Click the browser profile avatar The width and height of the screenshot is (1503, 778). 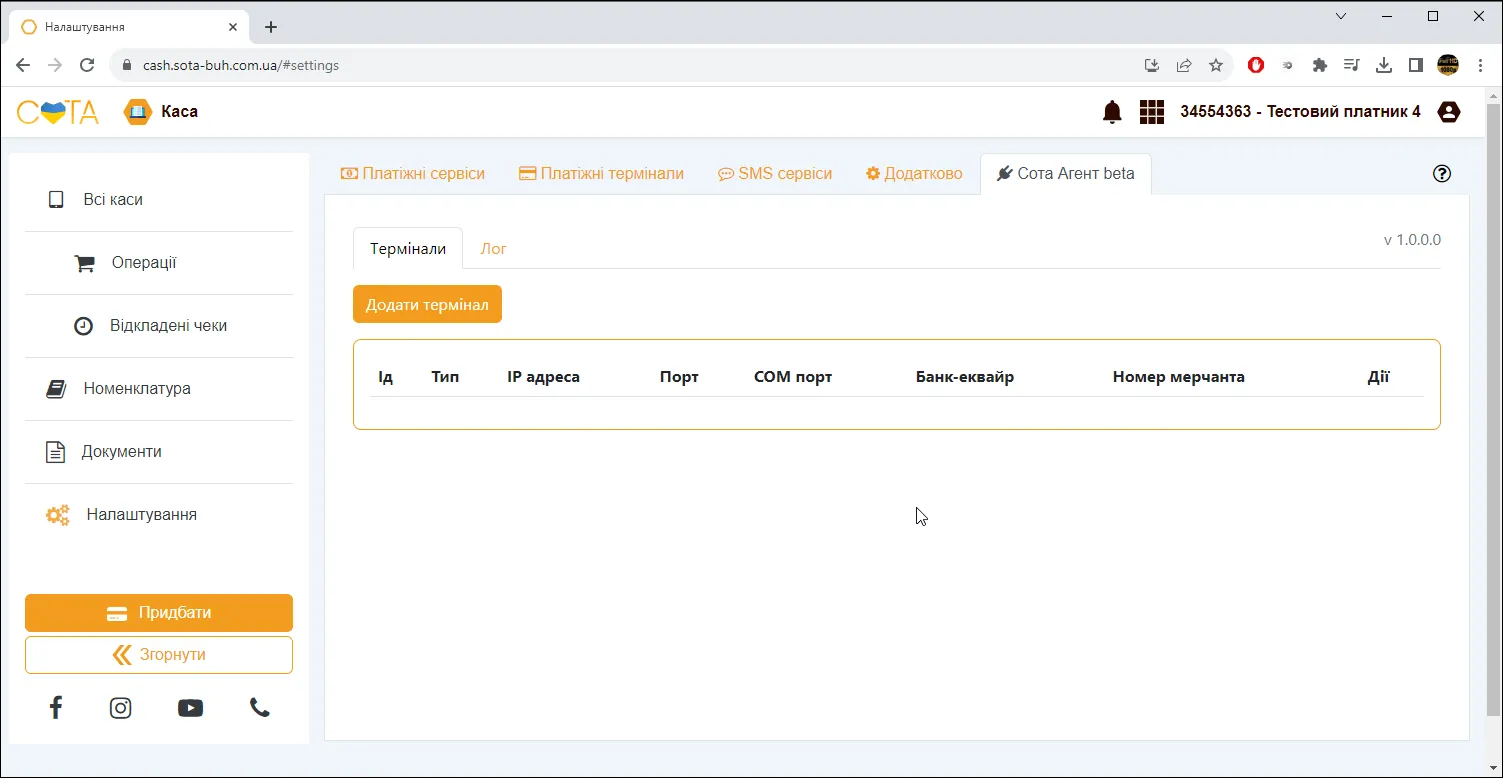[1448, 65]
